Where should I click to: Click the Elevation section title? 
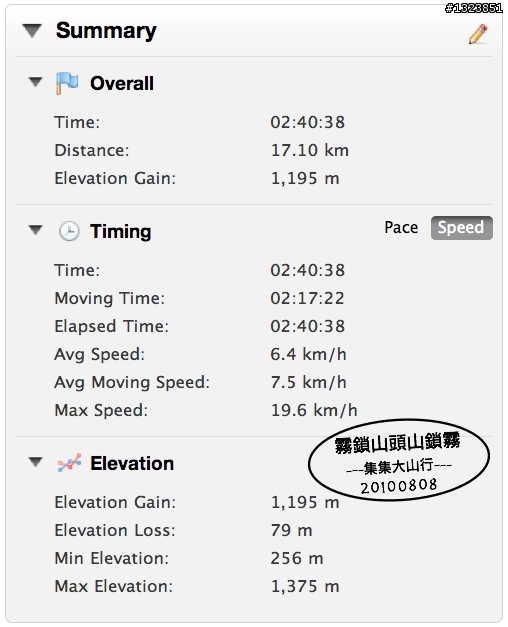pyautogui.click(x=132, y=463)
